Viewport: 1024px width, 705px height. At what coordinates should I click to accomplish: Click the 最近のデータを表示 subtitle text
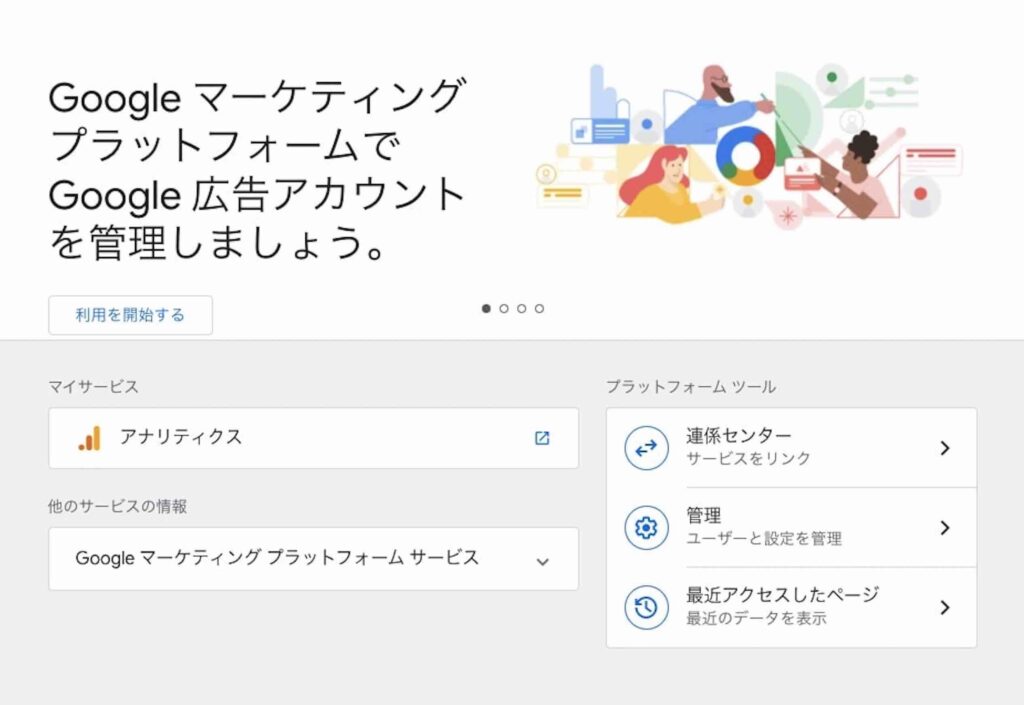coord(756,618)
